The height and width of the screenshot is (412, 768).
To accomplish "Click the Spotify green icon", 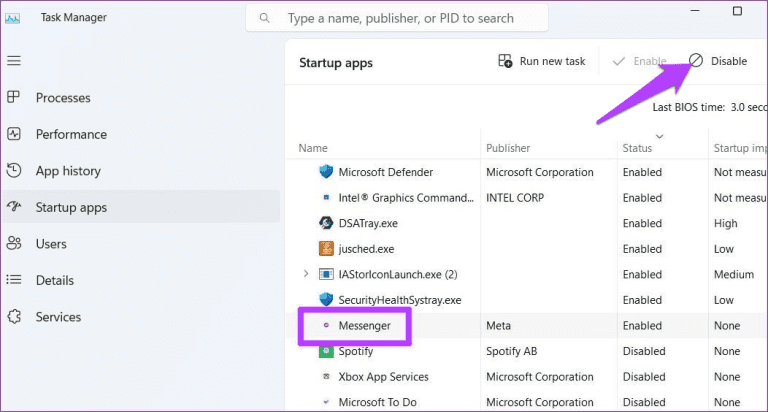I will coord(326,351).
